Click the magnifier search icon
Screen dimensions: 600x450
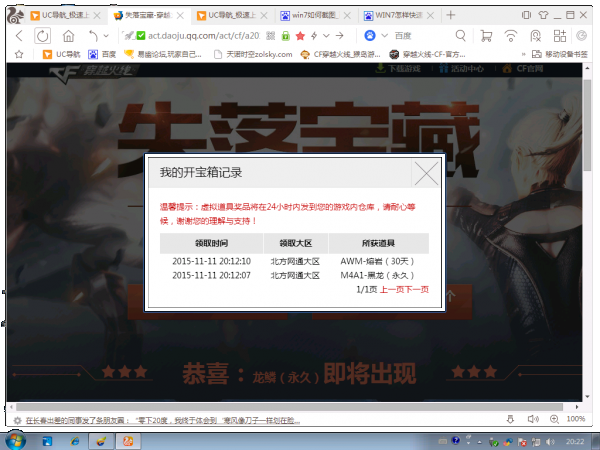(461, 36)
